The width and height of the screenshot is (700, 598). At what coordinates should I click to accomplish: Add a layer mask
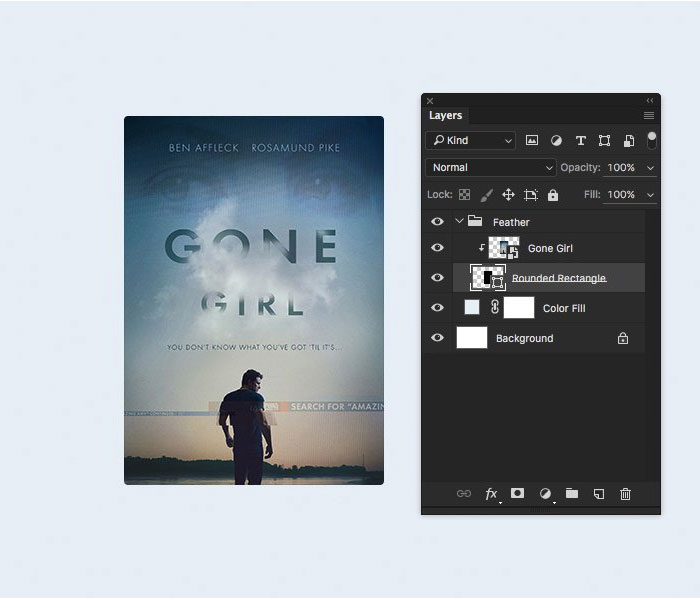[517, 493]
